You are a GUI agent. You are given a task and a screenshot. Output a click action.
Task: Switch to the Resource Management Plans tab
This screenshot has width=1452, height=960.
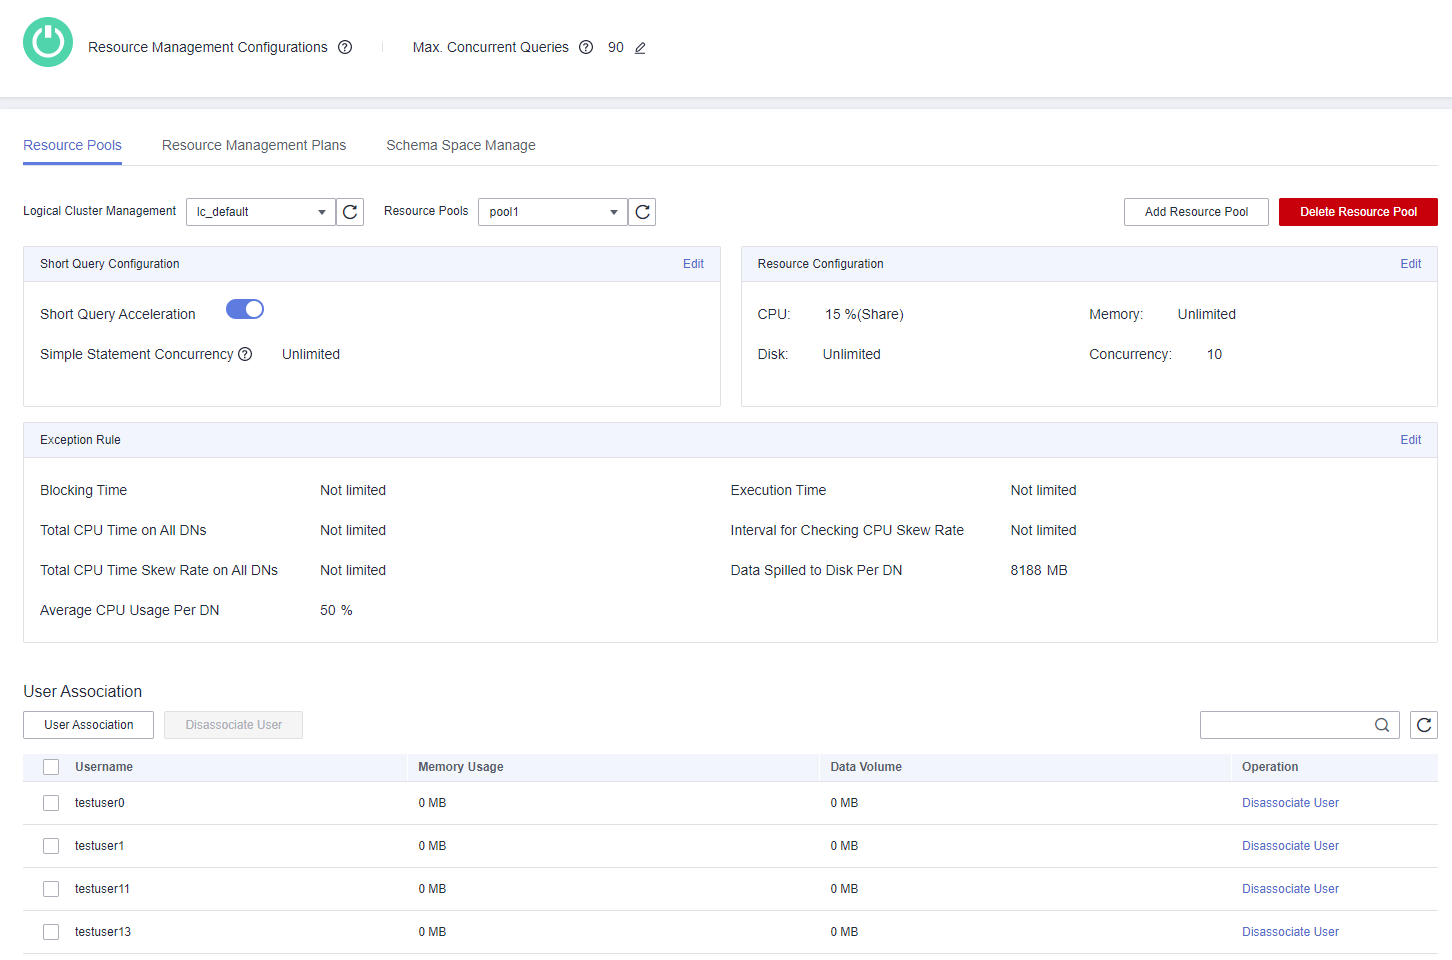254,145
